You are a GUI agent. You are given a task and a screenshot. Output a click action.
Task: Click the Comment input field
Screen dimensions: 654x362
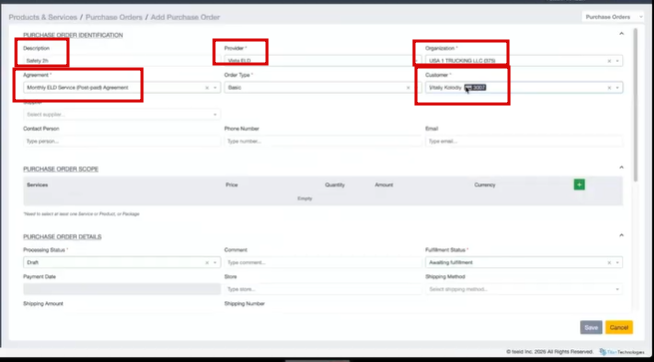pyautogui.click(x=323, y=263)
